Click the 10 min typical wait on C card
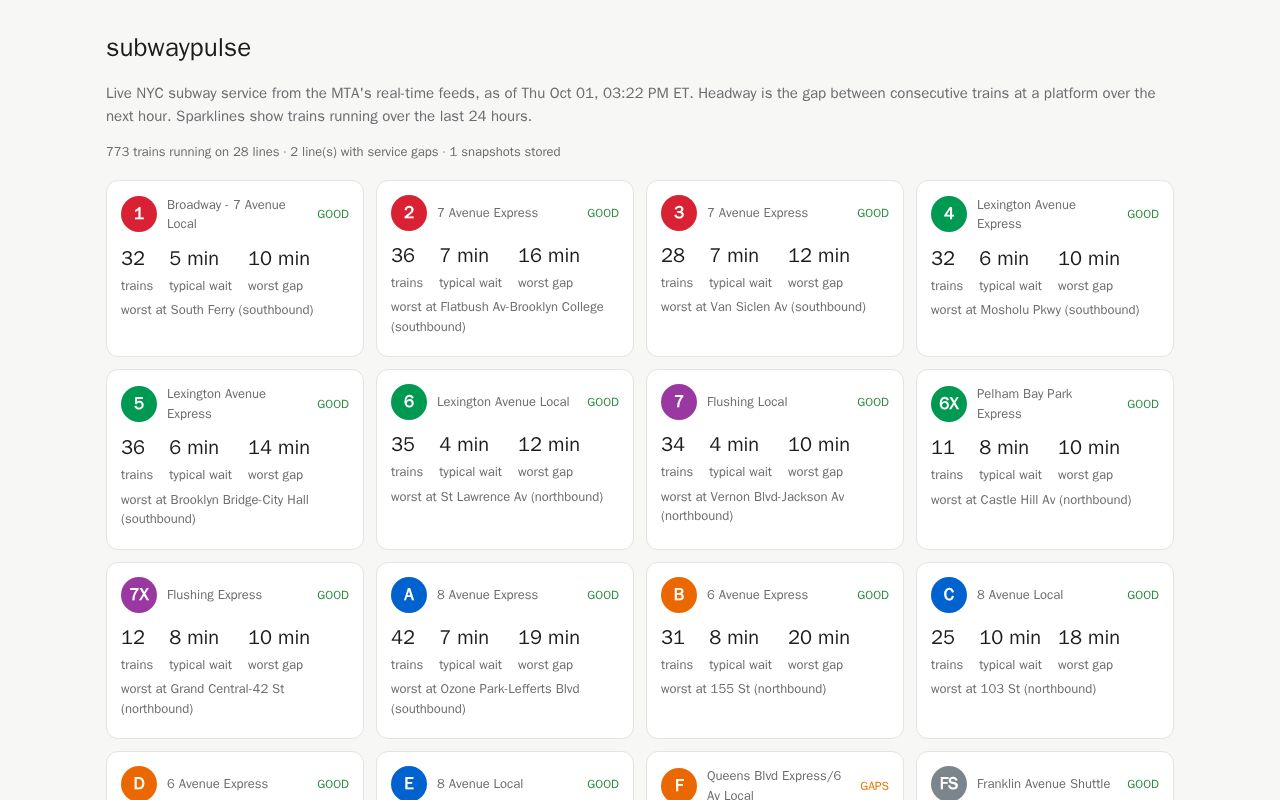 [1010, 637]
